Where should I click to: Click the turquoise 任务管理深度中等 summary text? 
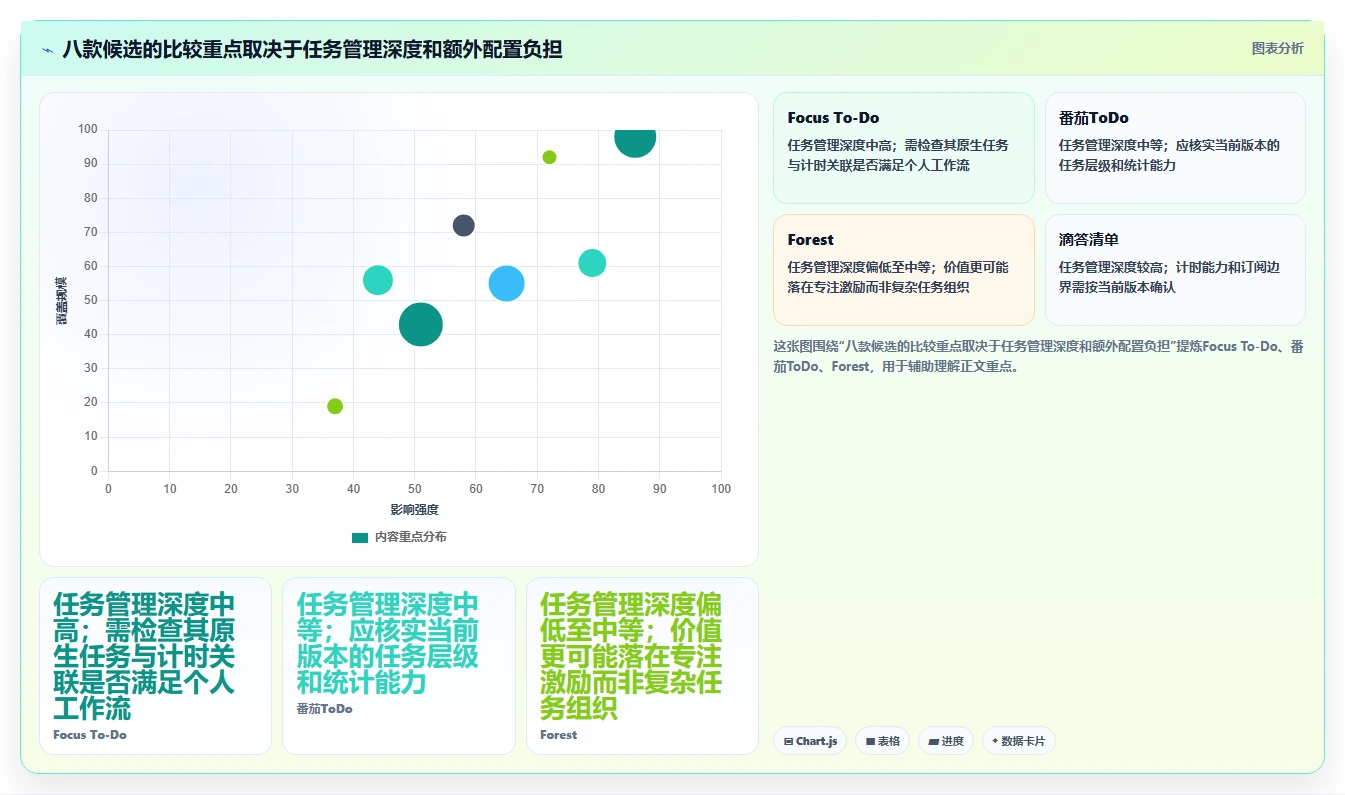[x=388, y=643]
